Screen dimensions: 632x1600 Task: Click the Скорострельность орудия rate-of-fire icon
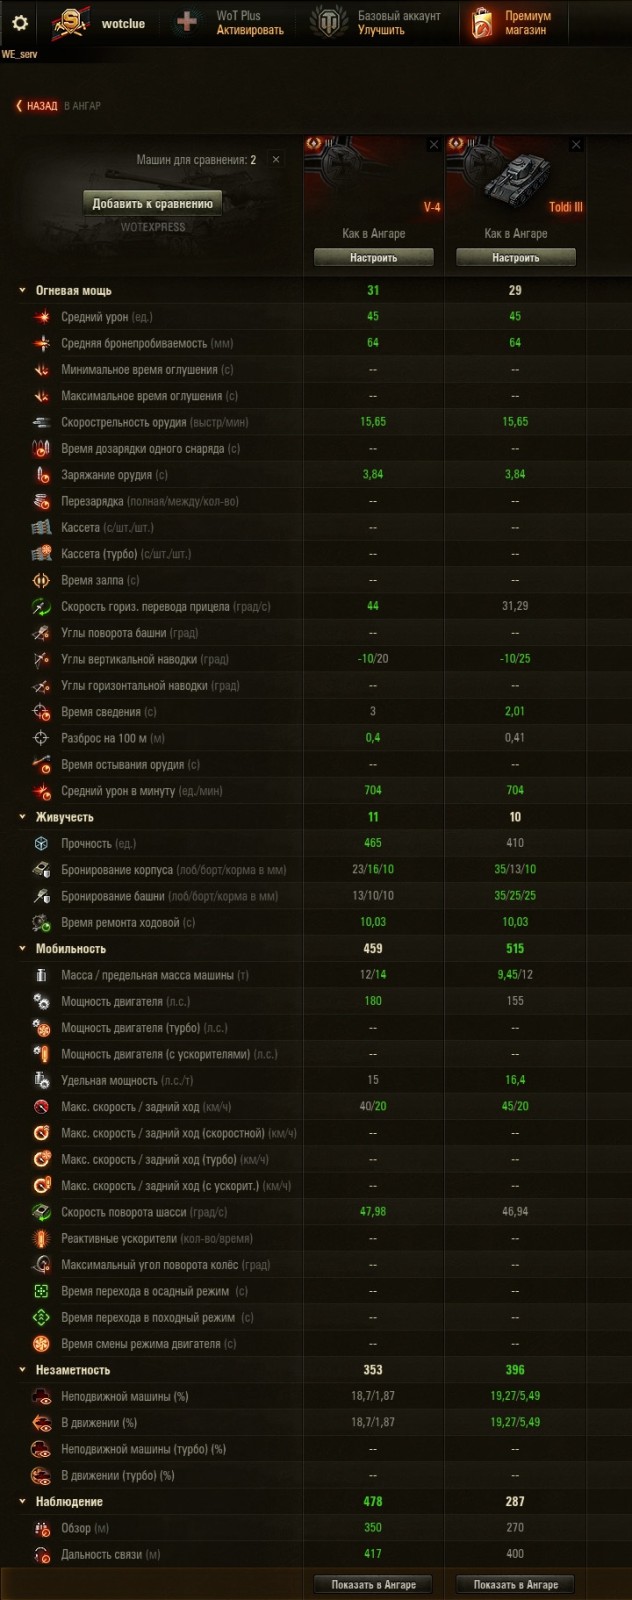pyautogui.click(x=42, y=421)
